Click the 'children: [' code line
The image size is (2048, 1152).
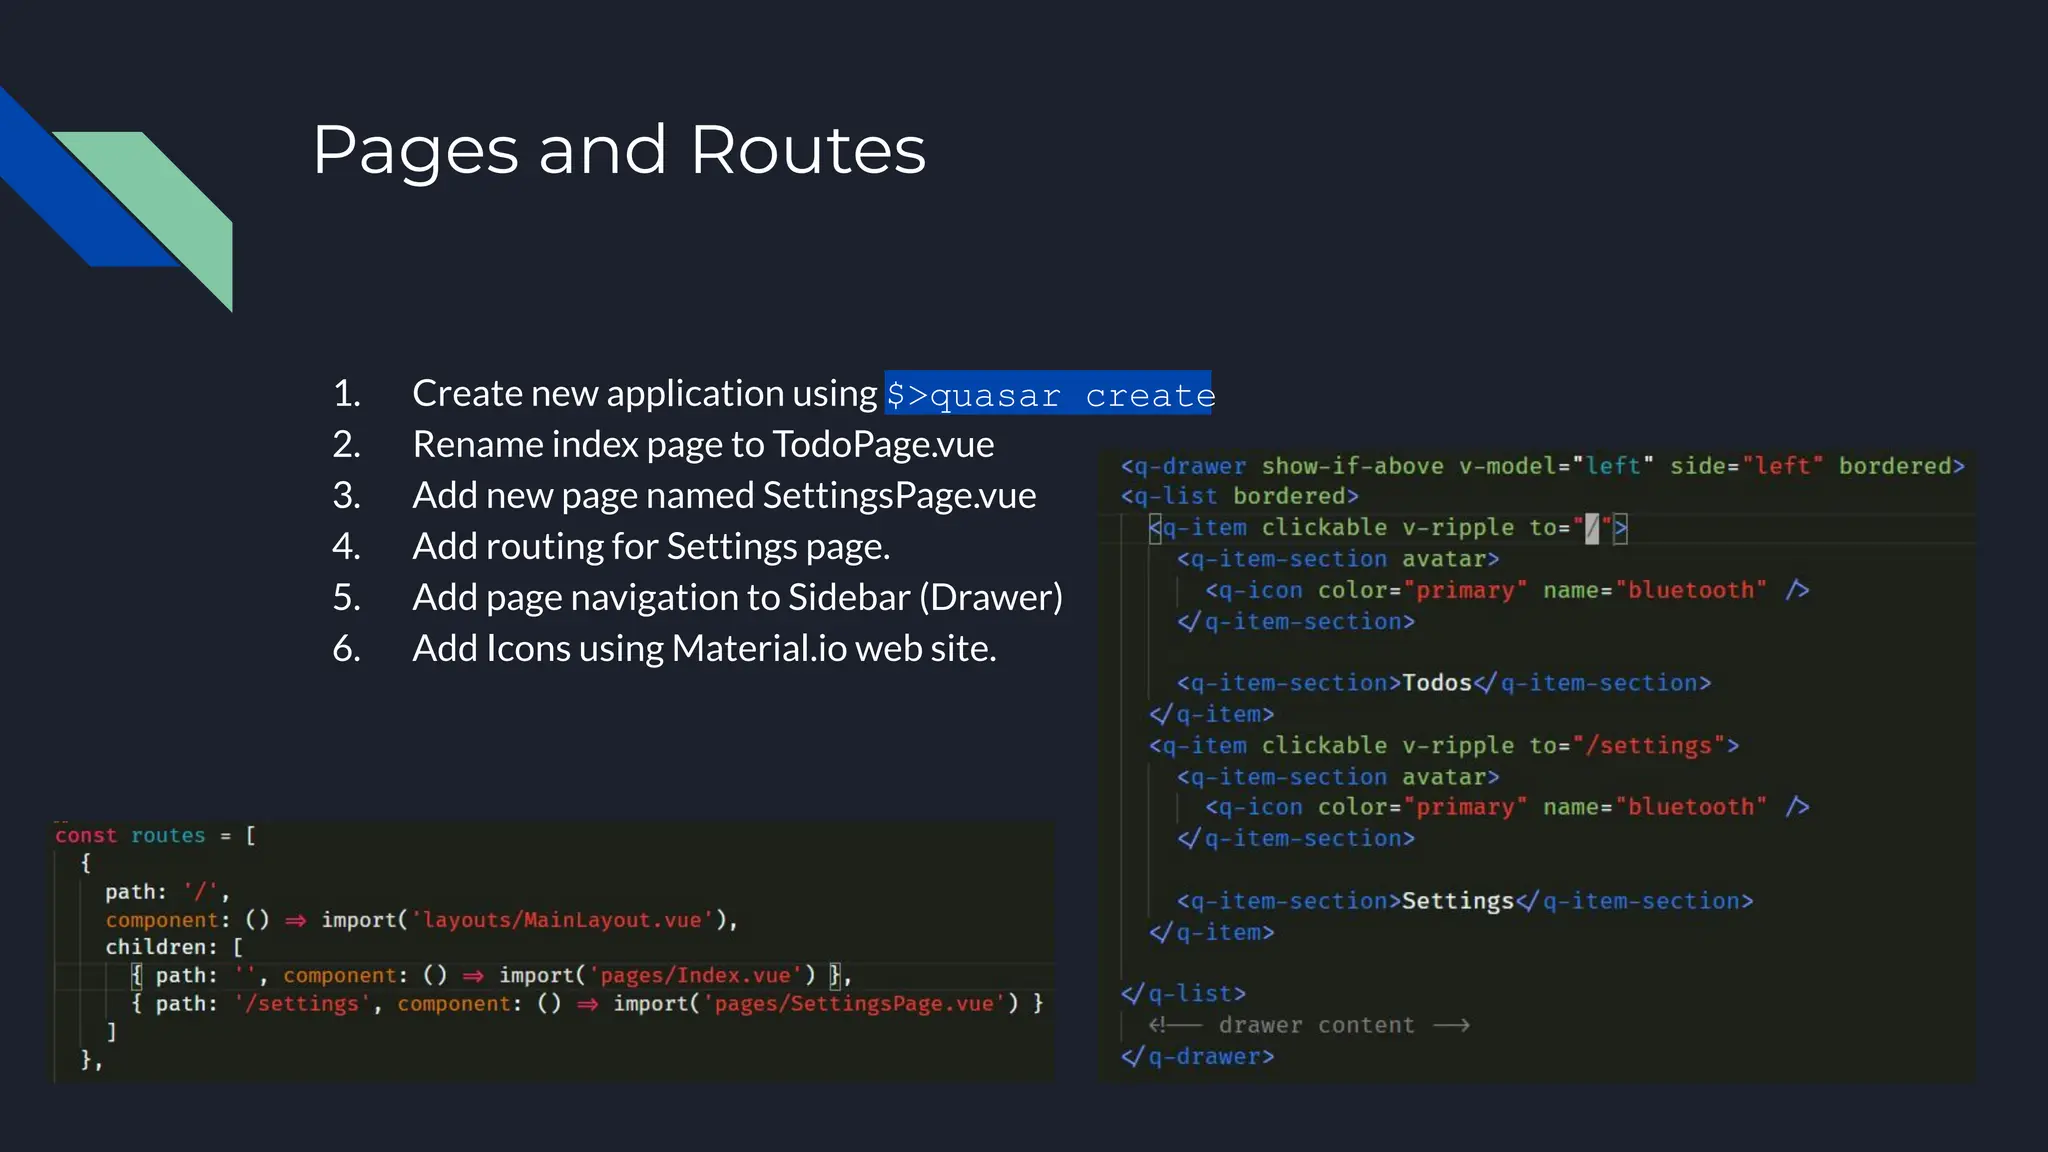(x=174, y=947)
